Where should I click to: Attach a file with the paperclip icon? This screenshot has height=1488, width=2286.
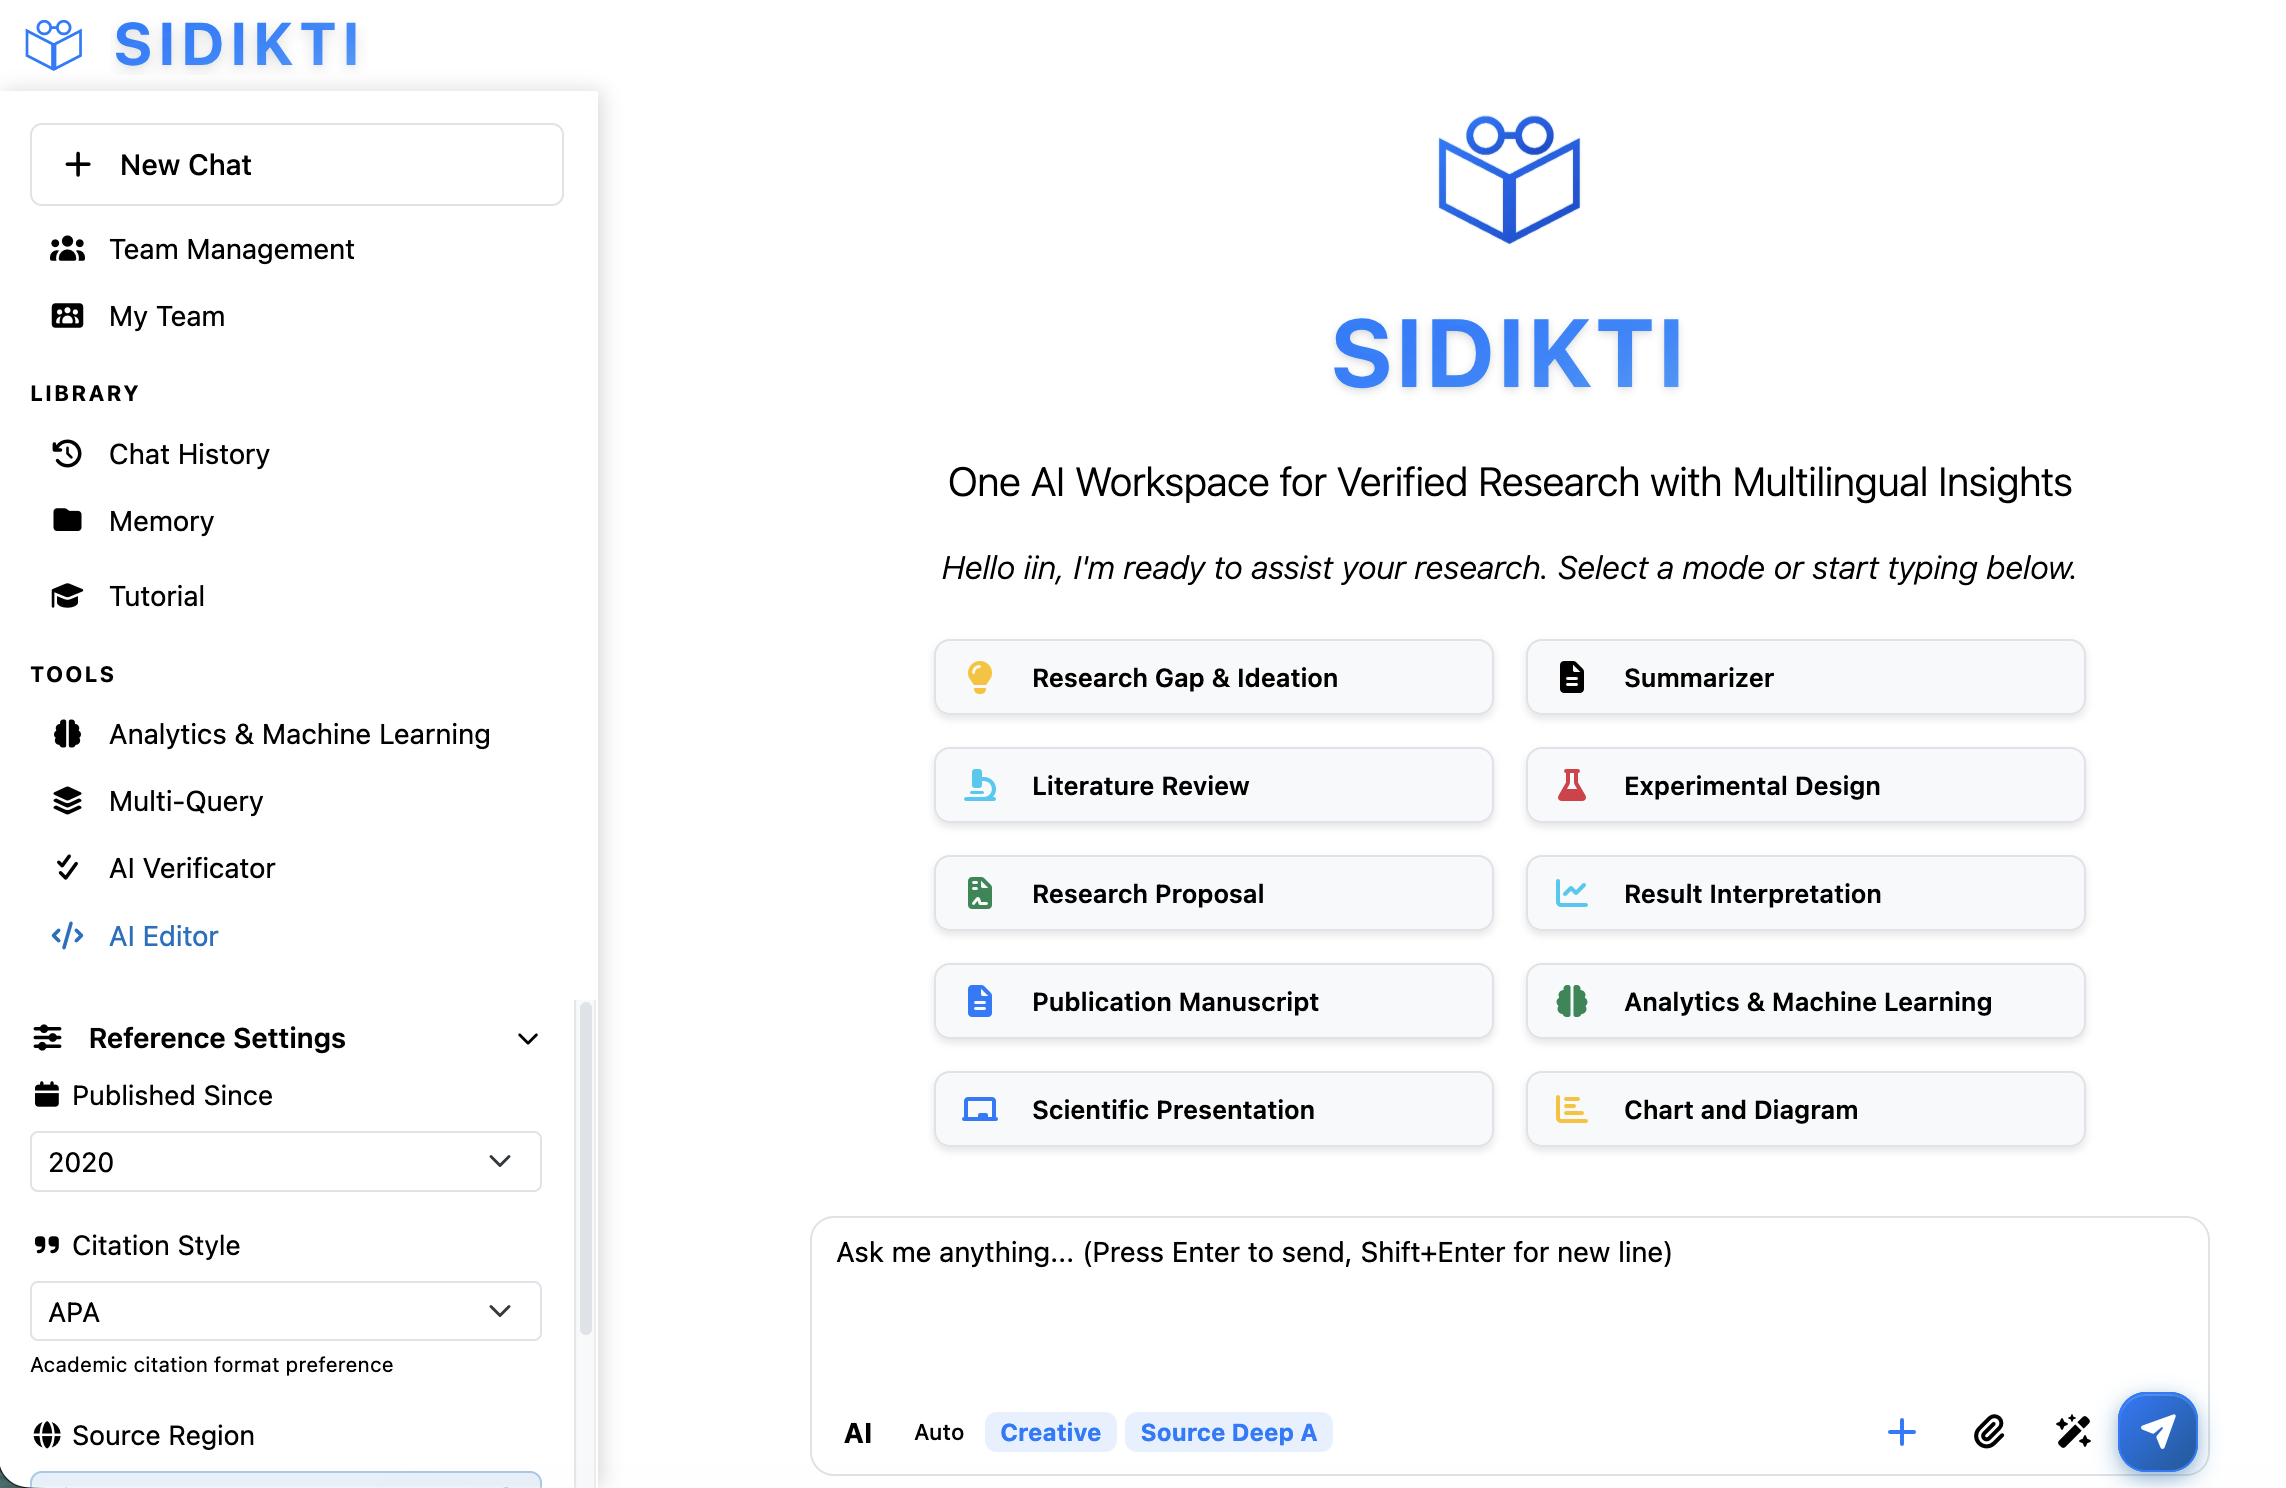click(1990, 1432)
